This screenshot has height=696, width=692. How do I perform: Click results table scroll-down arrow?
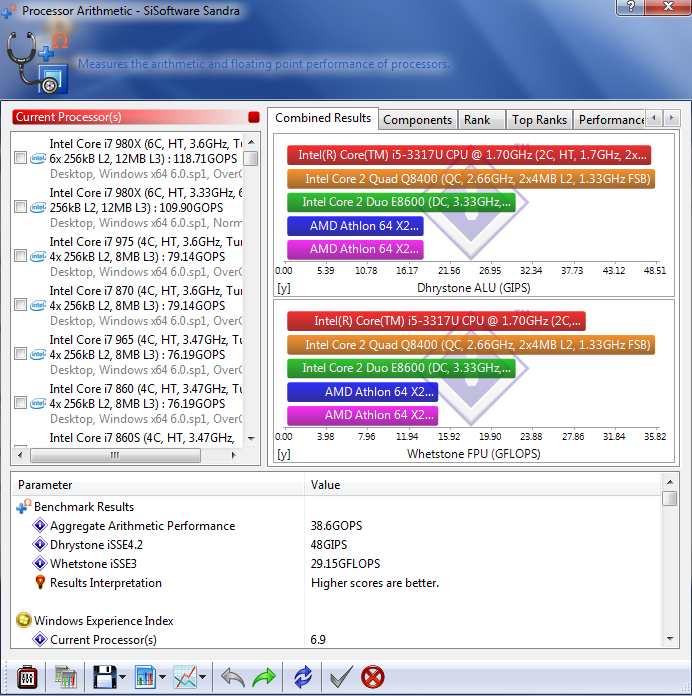click(x=670, y=639)
